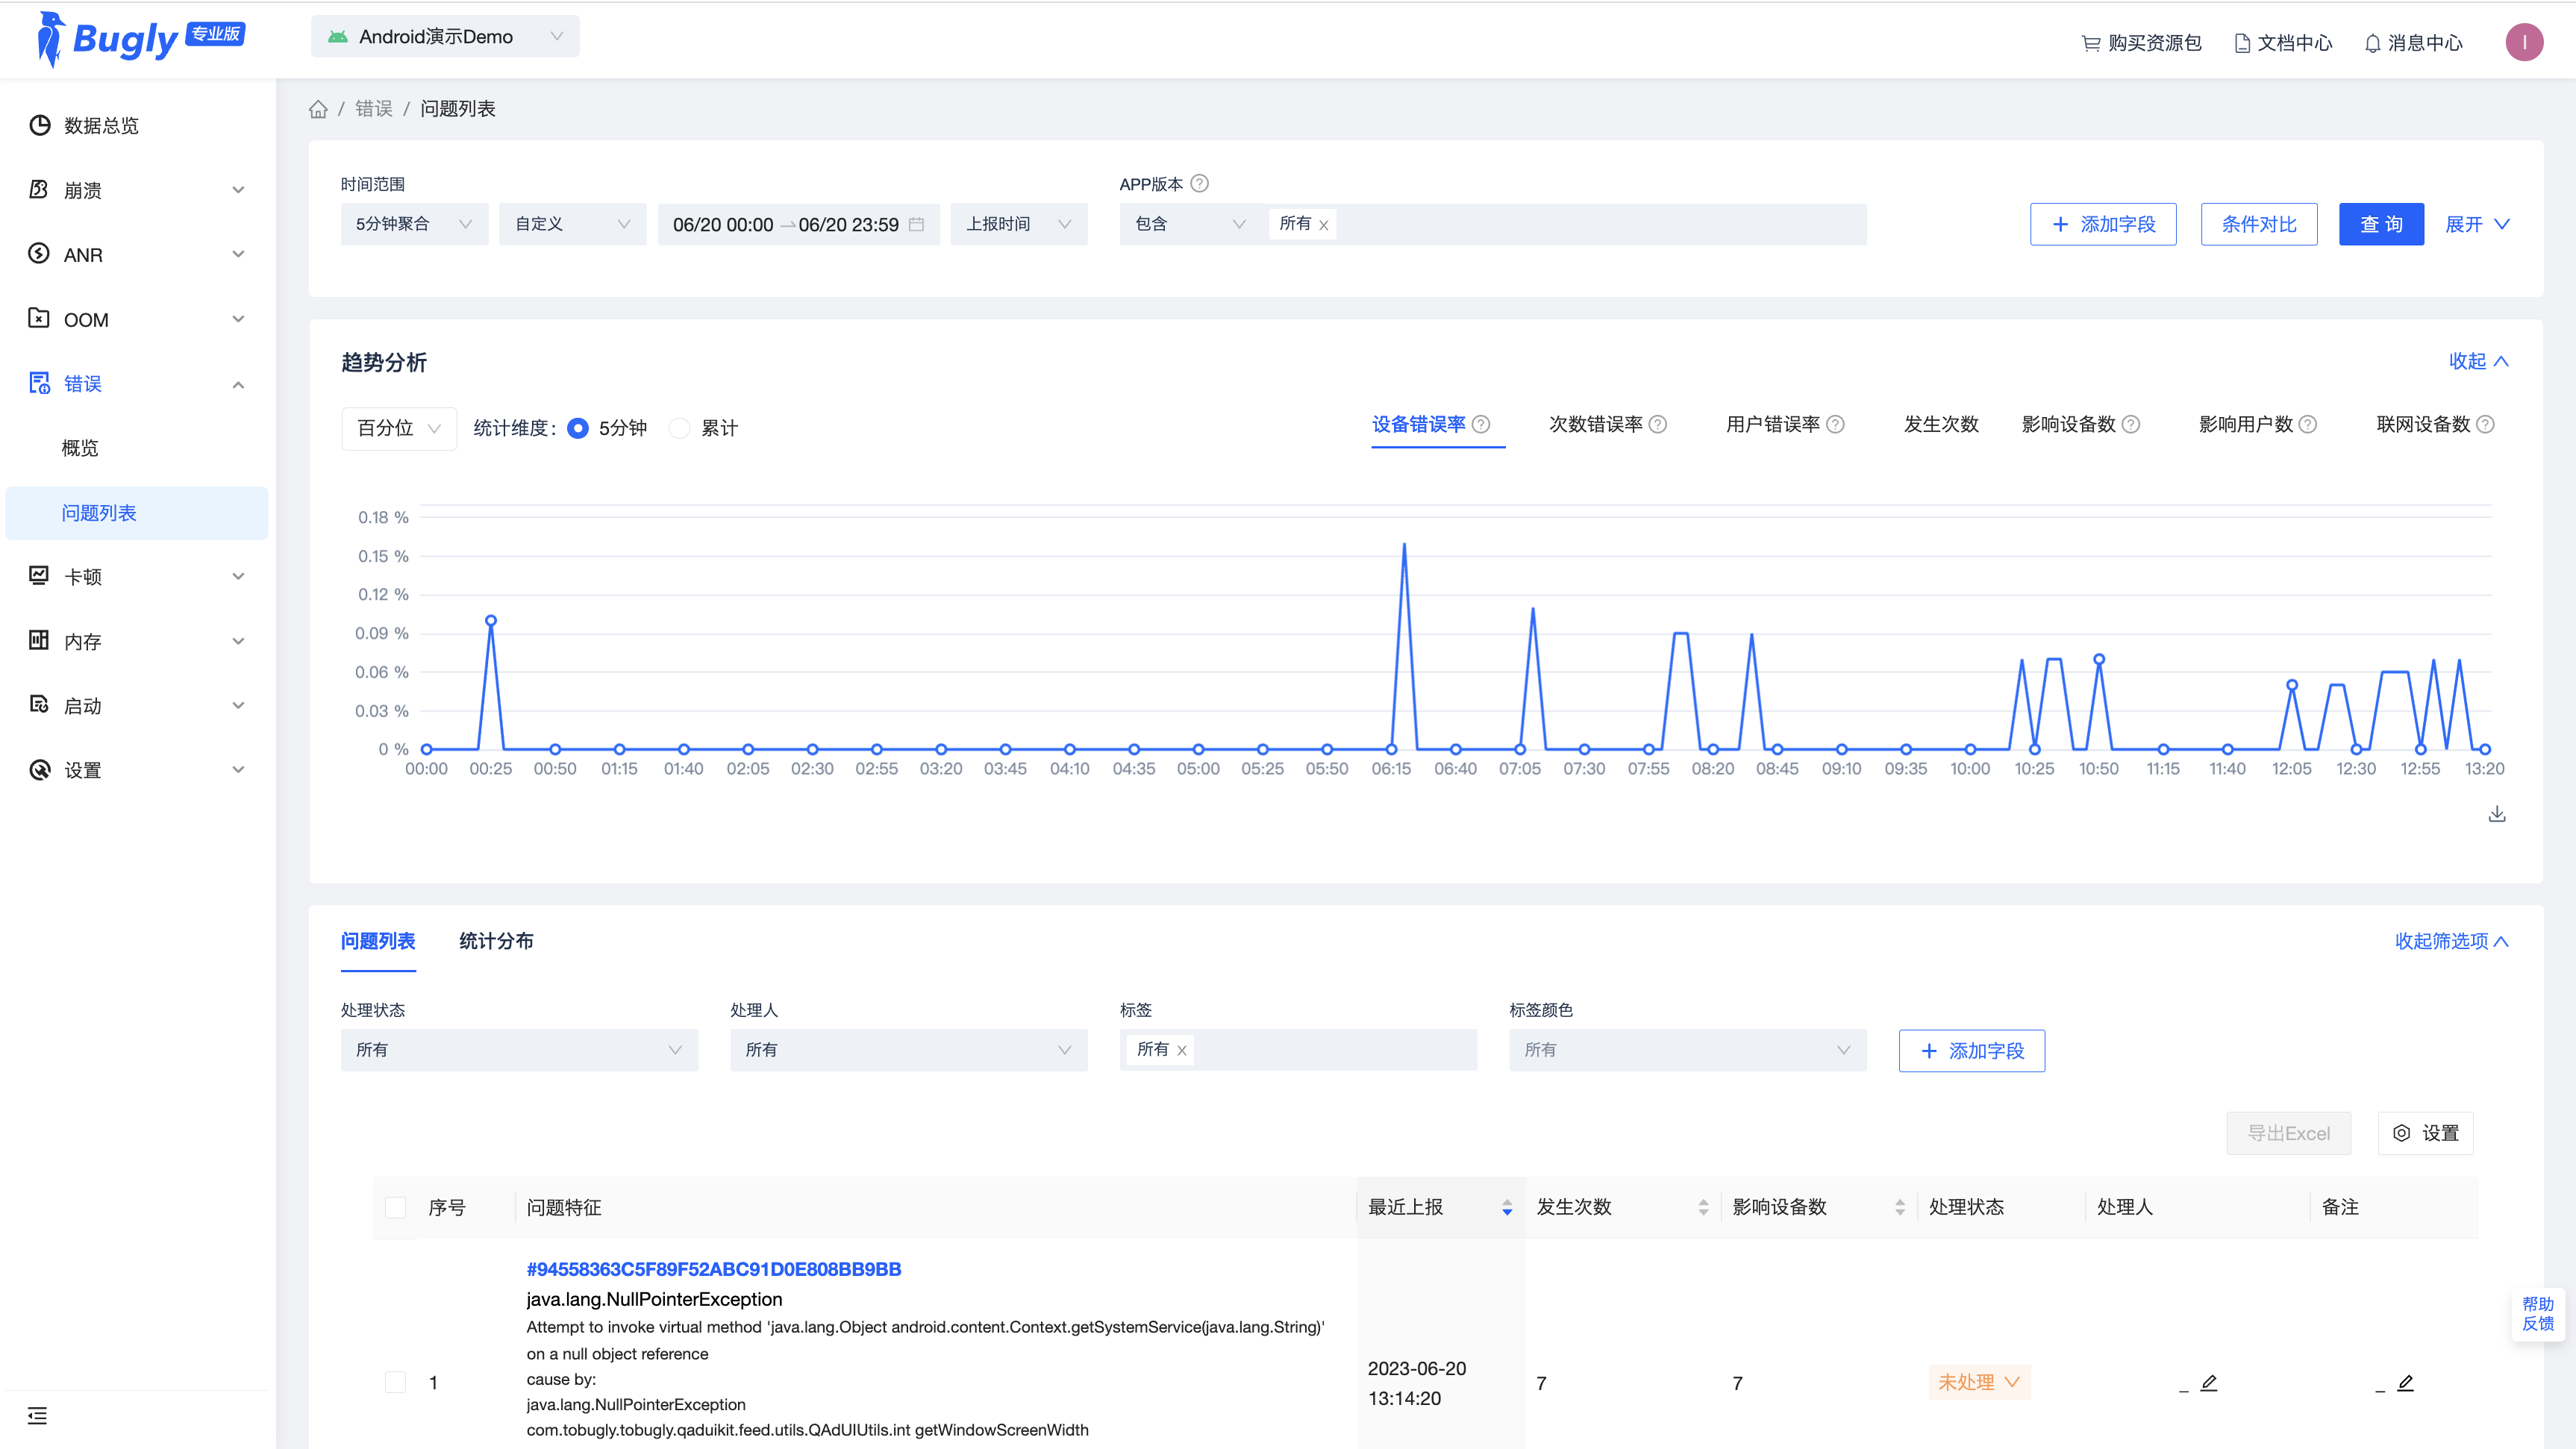Click 添加字段 in the top filter bar
The image size is (2576, 1449).
click(x=2103, y=224)
